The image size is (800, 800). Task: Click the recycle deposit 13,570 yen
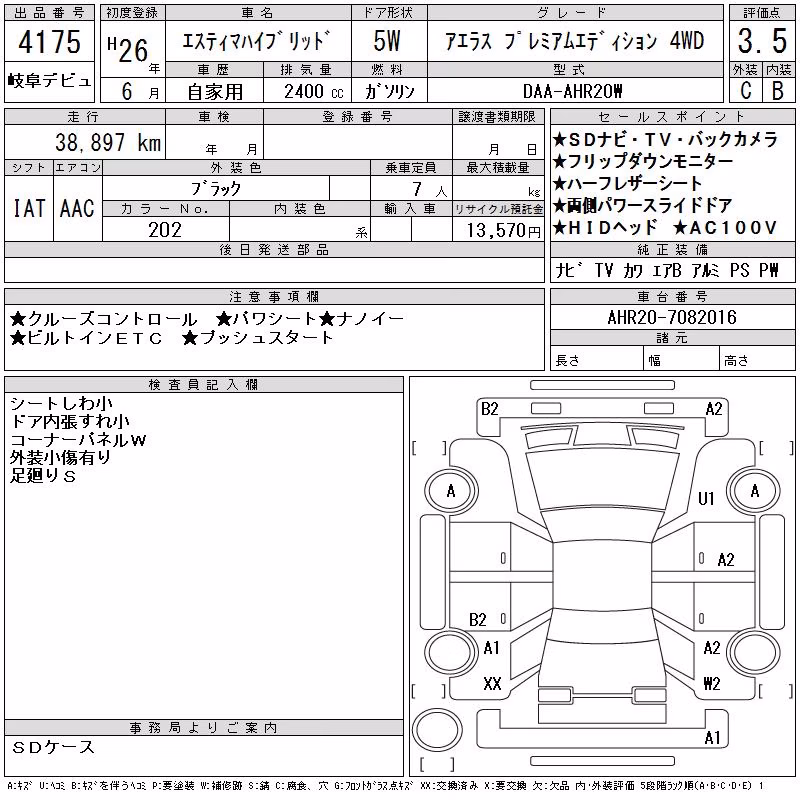point(503,231)
